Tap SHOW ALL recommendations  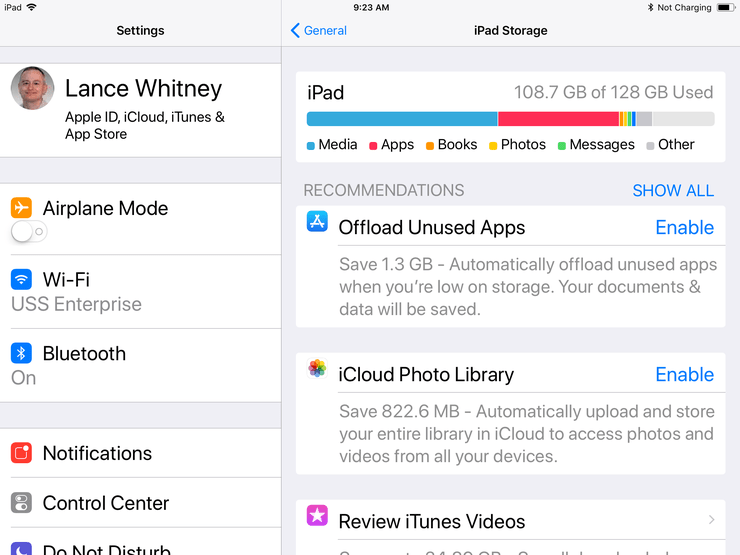pyautogui.click(x=673, y=191)
